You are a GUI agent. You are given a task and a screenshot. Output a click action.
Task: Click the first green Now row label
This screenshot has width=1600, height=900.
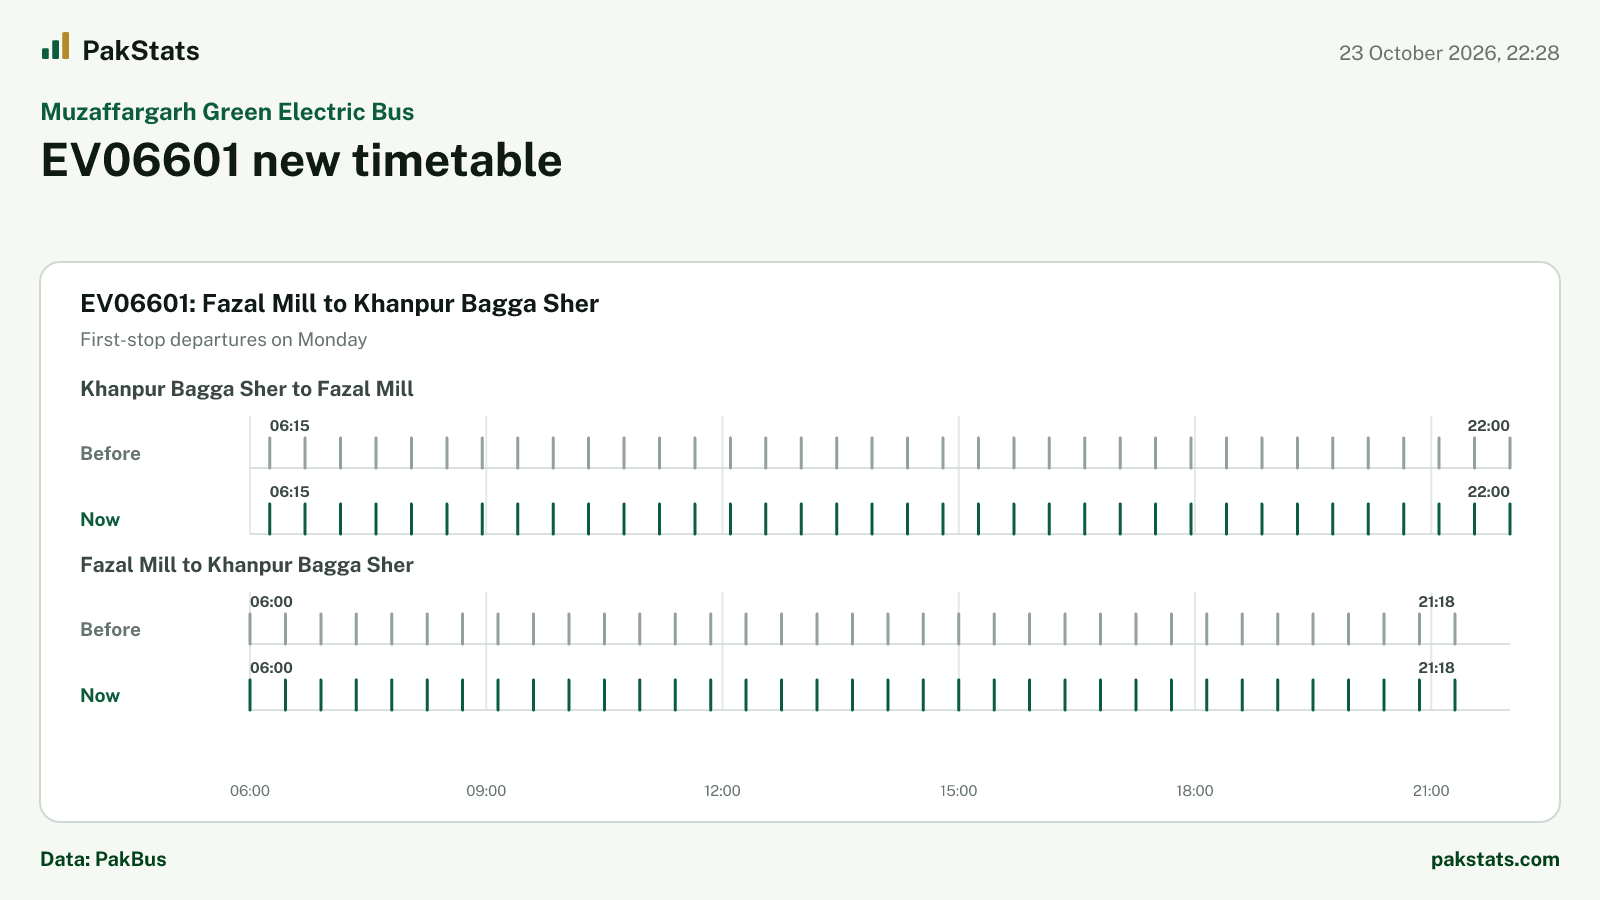[x=100, y=520]
